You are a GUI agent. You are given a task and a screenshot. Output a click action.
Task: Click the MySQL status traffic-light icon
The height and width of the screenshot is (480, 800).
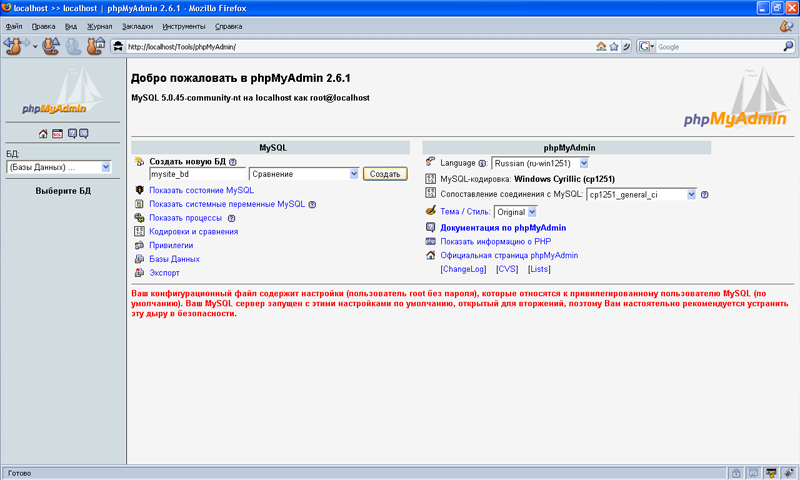click(139, 190)
